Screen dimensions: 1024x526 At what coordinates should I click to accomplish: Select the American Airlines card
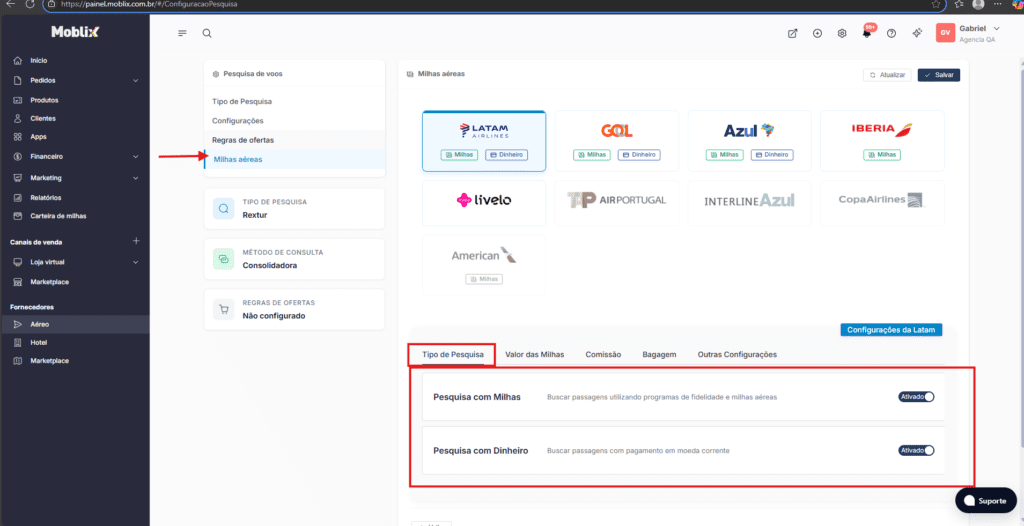click(x=484, y=265)
